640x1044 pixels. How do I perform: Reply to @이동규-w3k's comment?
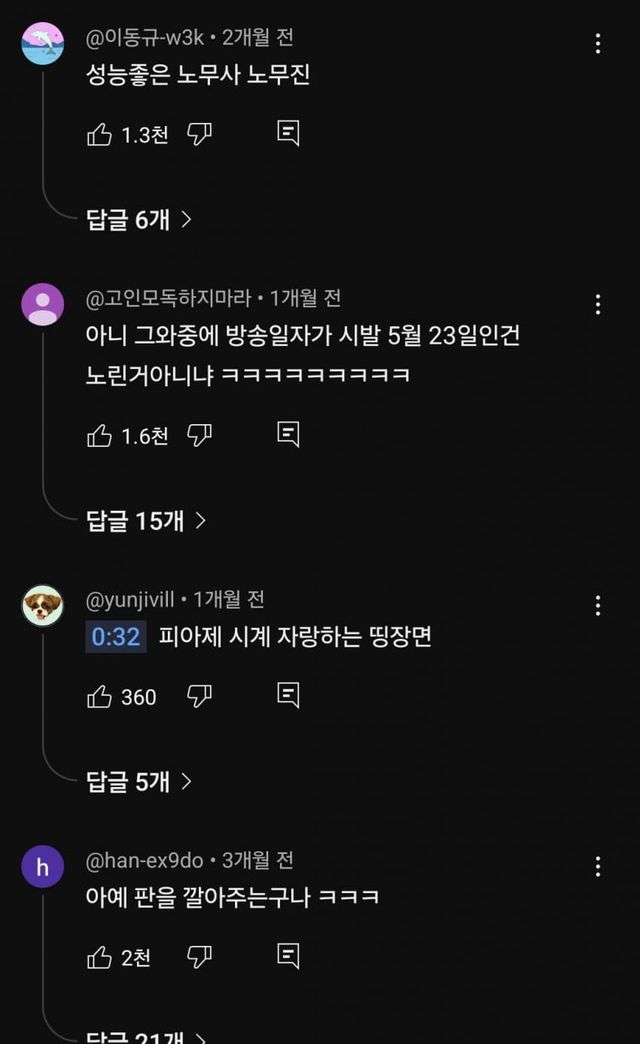coord(288,134)
